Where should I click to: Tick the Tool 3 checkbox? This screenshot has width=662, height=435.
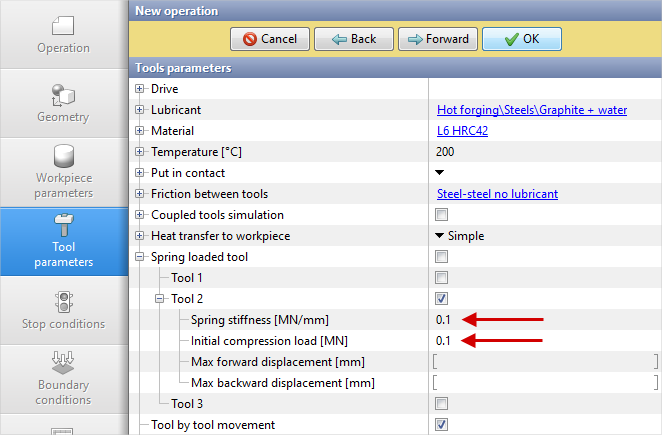pos(441,404)
